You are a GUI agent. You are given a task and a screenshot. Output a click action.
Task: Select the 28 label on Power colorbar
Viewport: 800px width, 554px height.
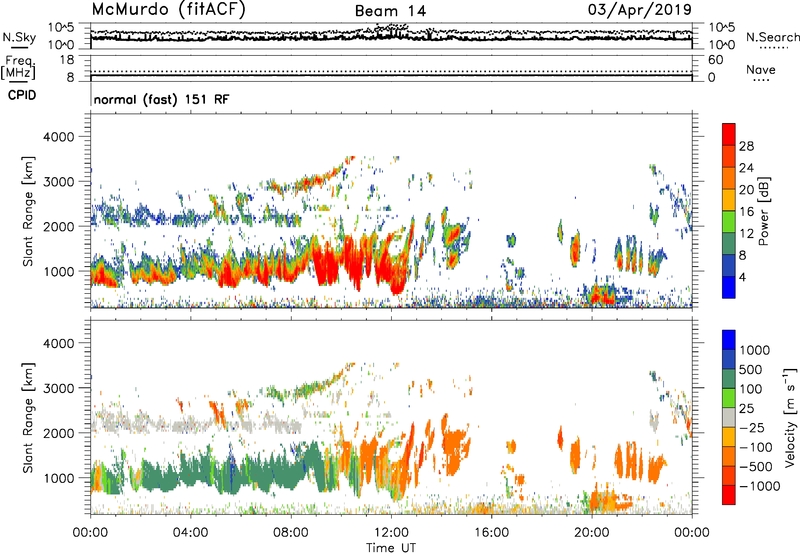point(746,146)
